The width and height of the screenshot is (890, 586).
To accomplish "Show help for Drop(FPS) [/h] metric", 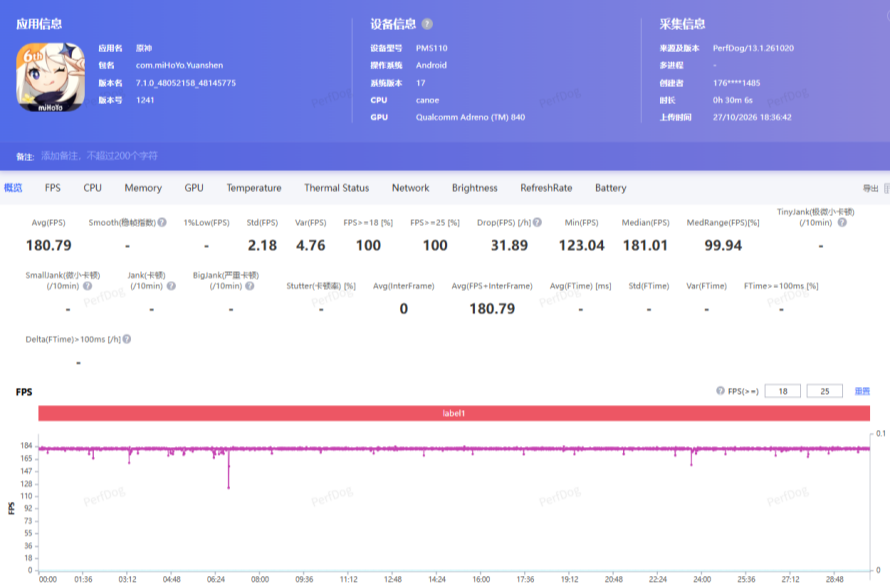I will (537, 222).
